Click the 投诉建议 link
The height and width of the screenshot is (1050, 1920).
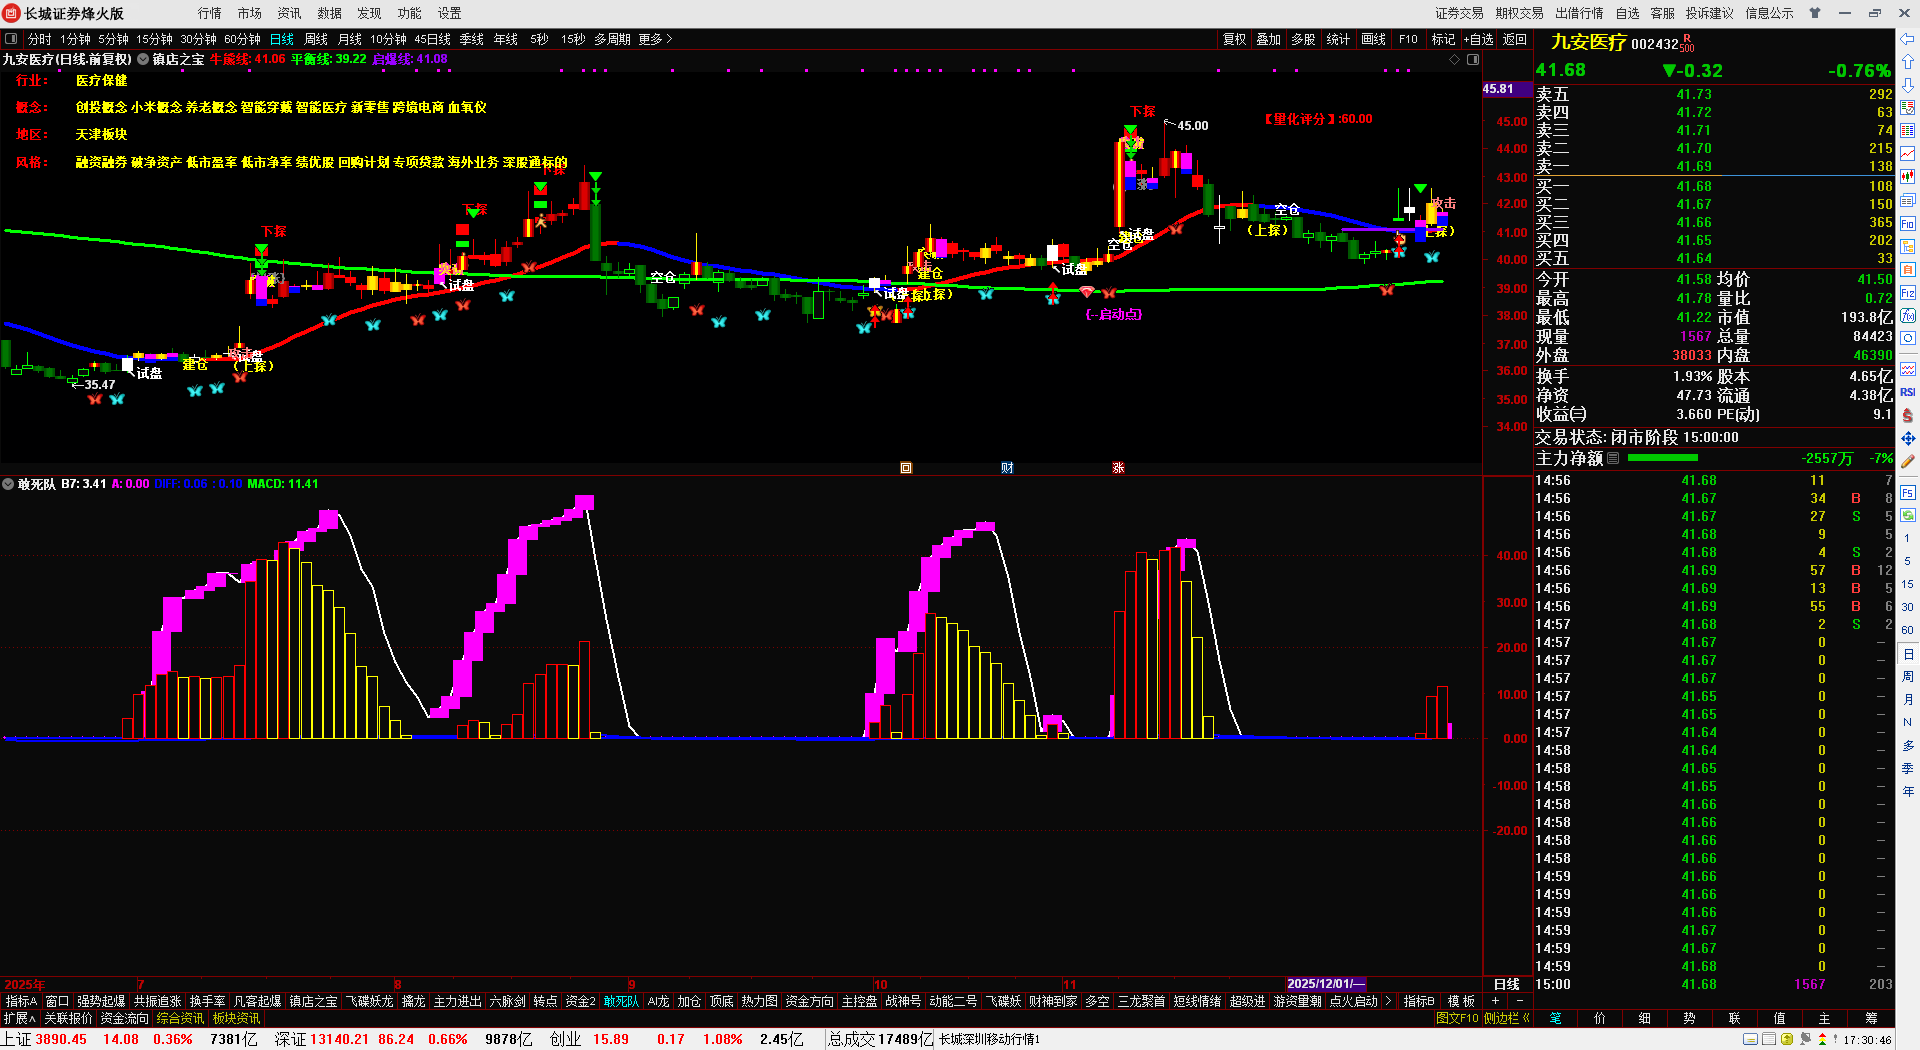pos(1710,13)
